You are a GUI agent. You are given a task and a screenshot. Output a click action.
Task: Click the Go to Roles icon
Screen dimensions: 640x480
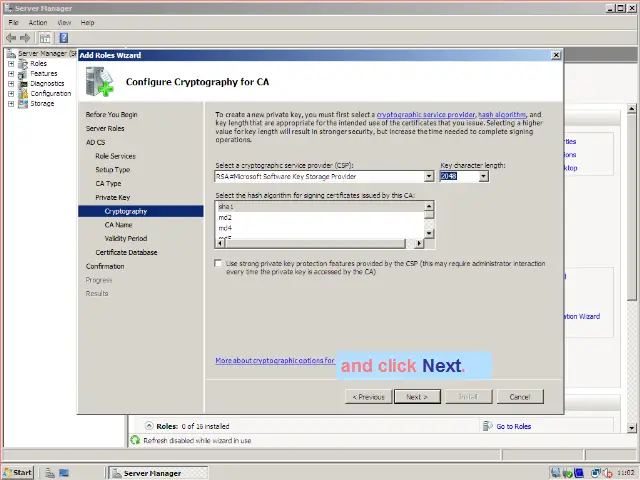487,426
